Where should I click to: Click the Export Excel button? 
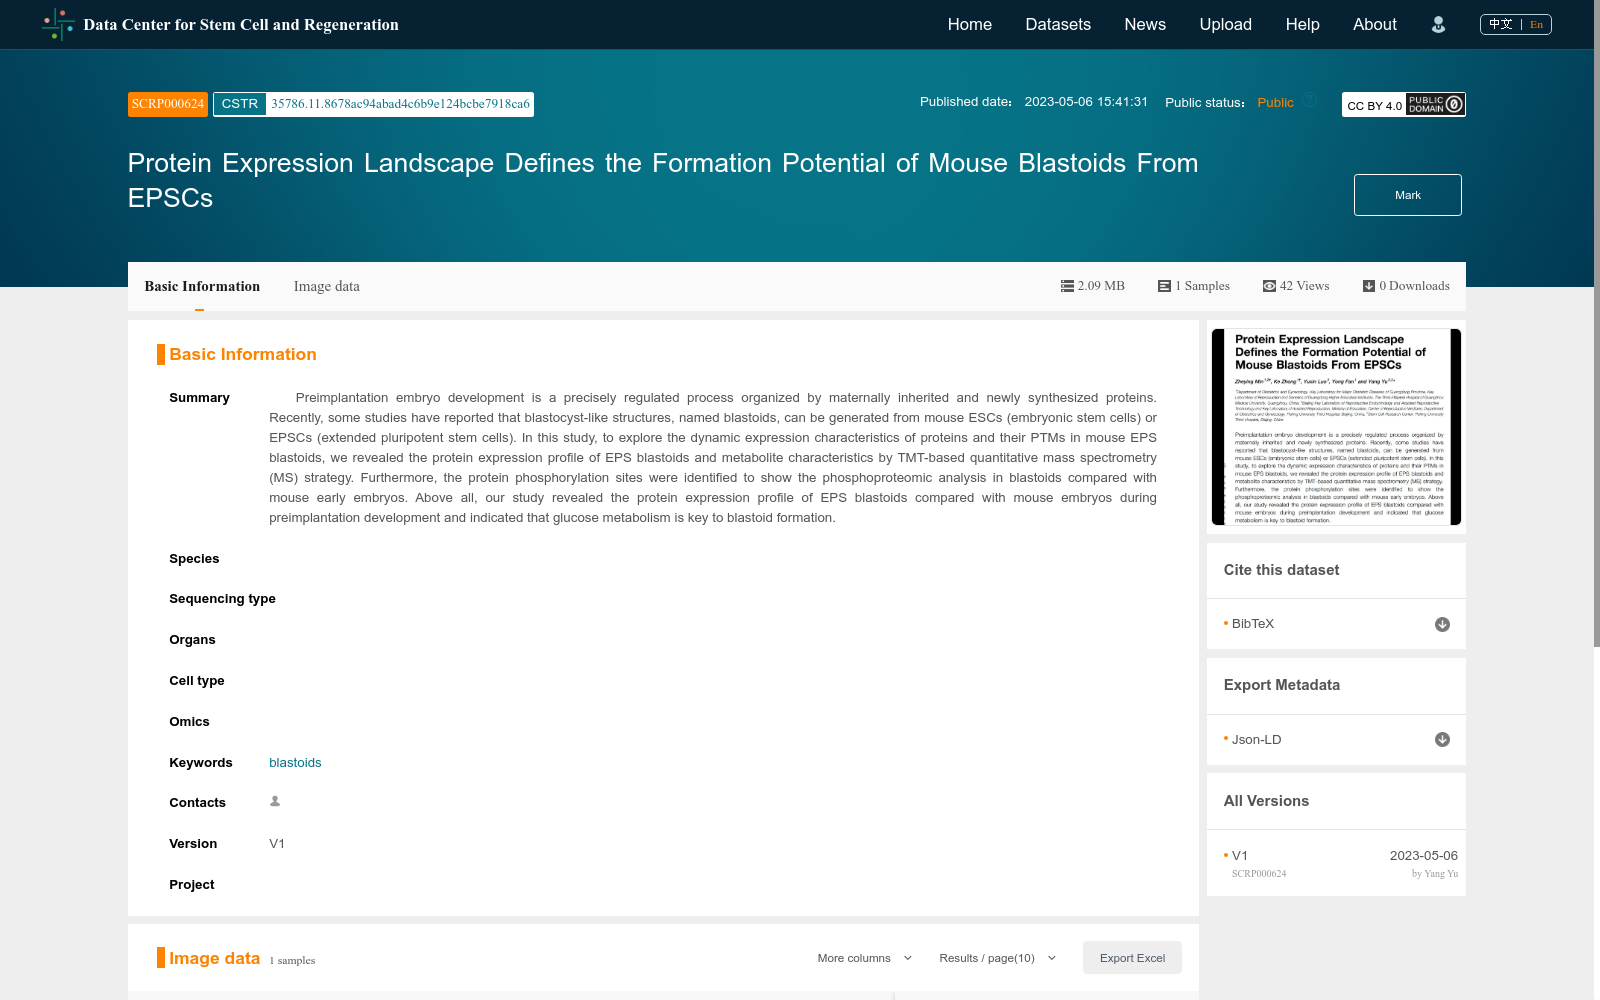point(1131,957)
